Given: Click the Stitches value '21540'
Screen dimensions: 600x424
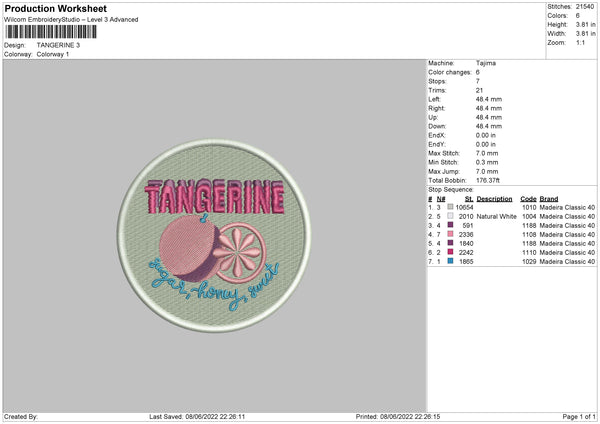Looking at the screenshot, I should [x=585, y=7].
